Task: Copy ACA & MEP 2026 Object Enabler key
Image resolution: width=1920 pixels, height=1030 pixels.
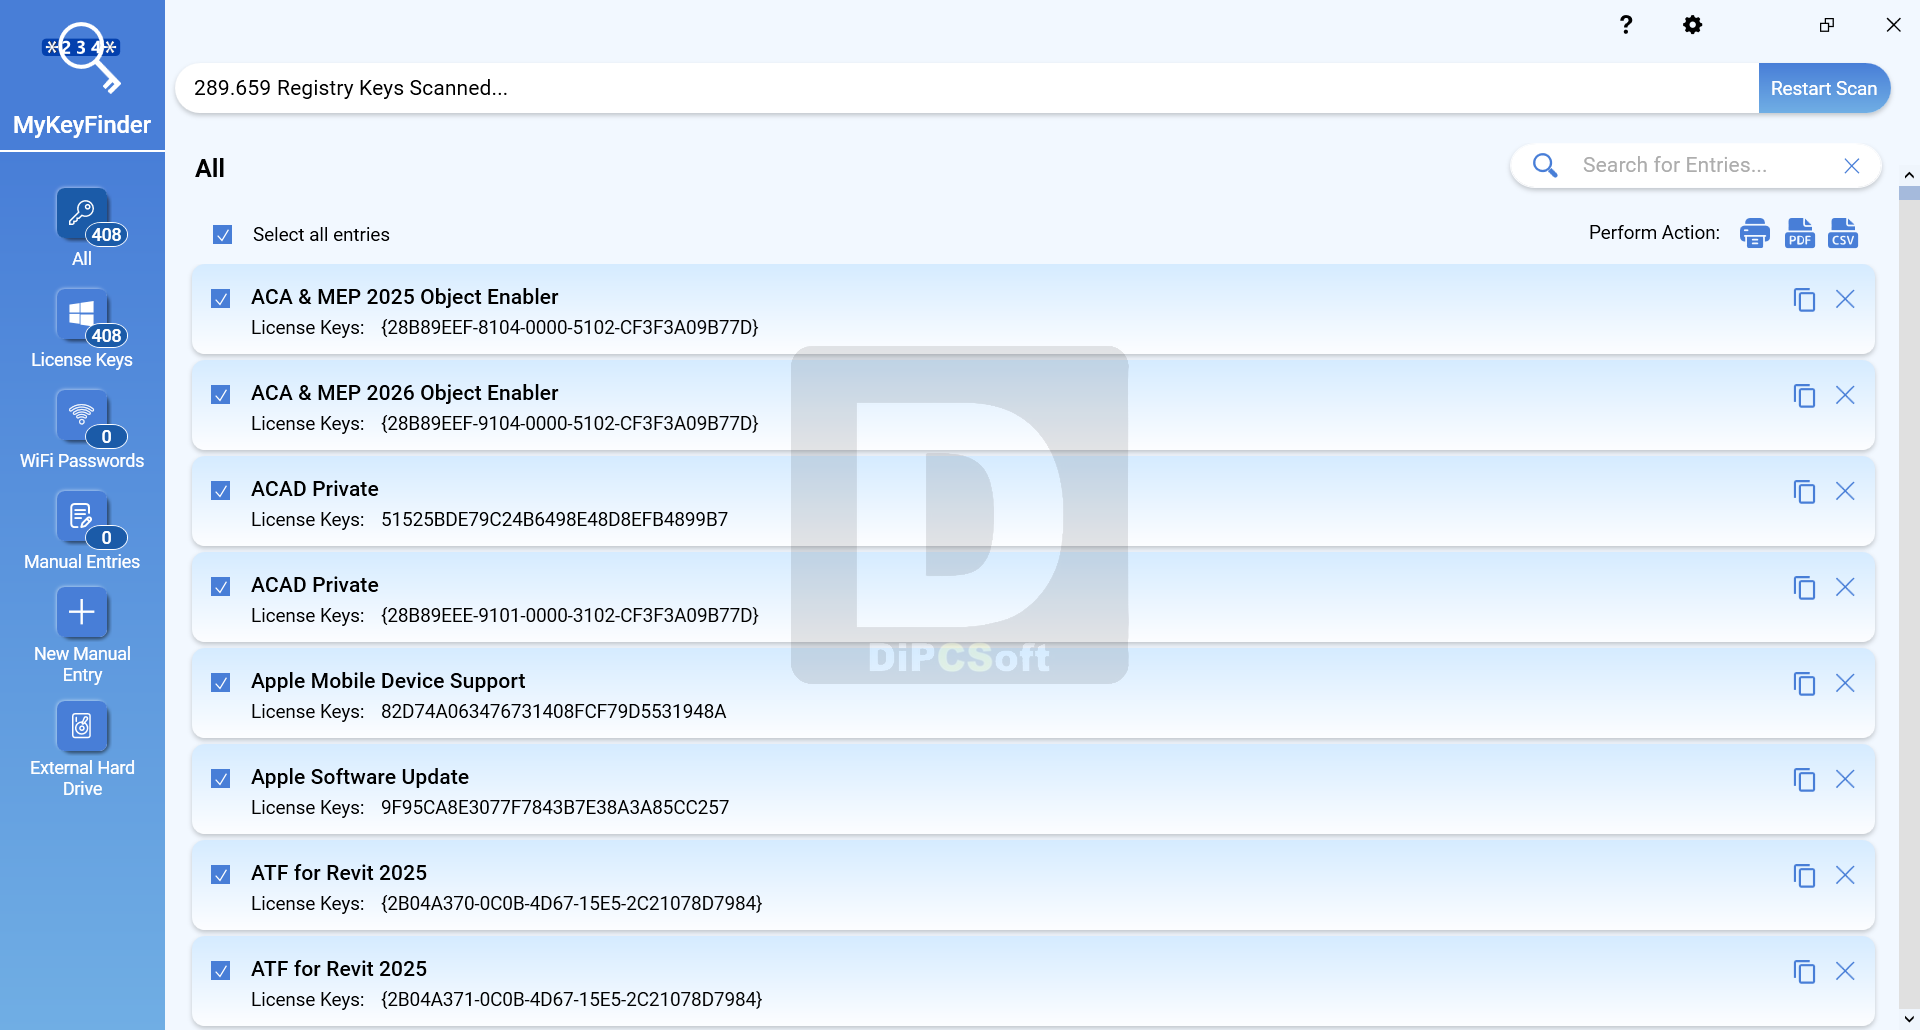Action: [1804, 395]
